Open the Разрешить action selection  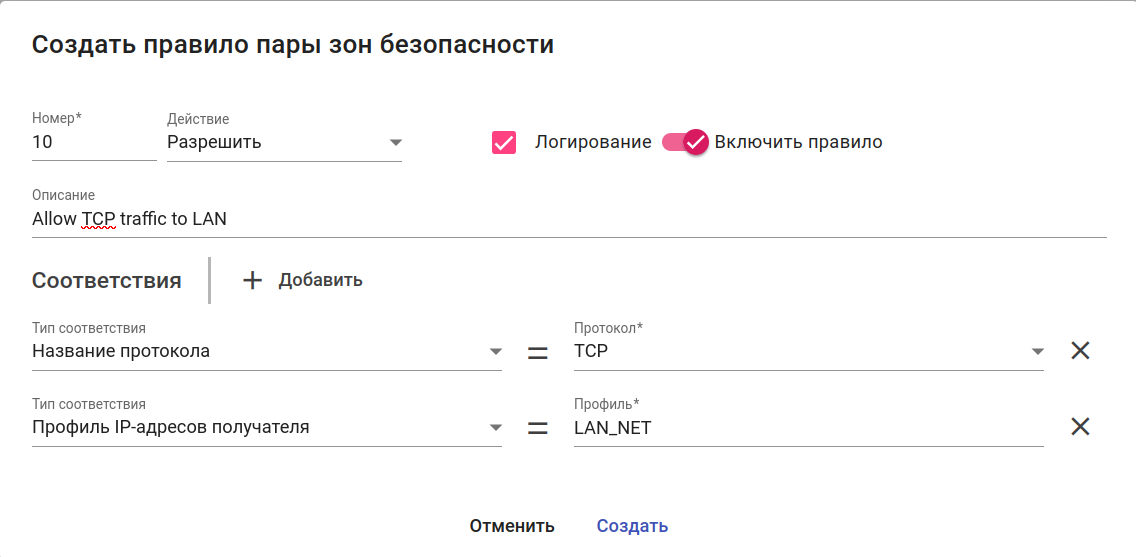[x=270, y=142]
